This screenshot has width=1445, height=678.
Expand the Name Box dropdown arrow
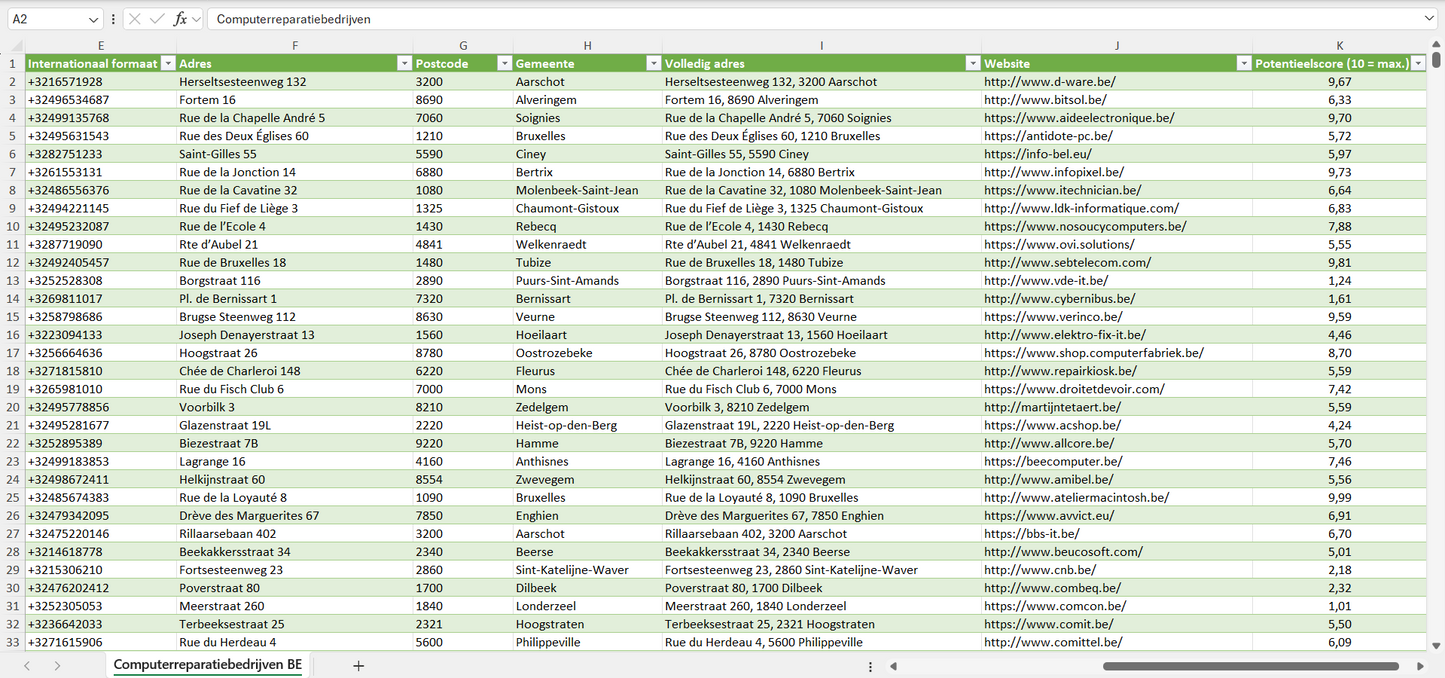(x=94, y=19)
